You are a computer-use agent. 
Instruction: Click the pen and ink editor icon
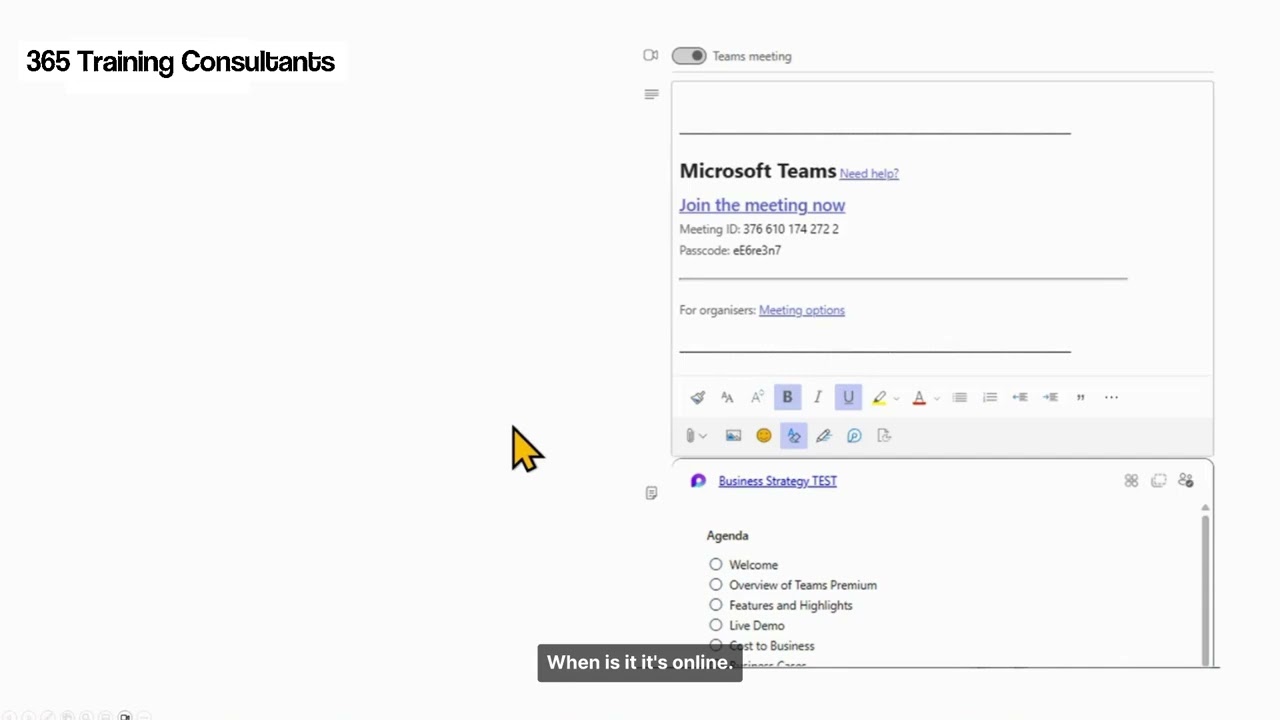tap(823, 435)
